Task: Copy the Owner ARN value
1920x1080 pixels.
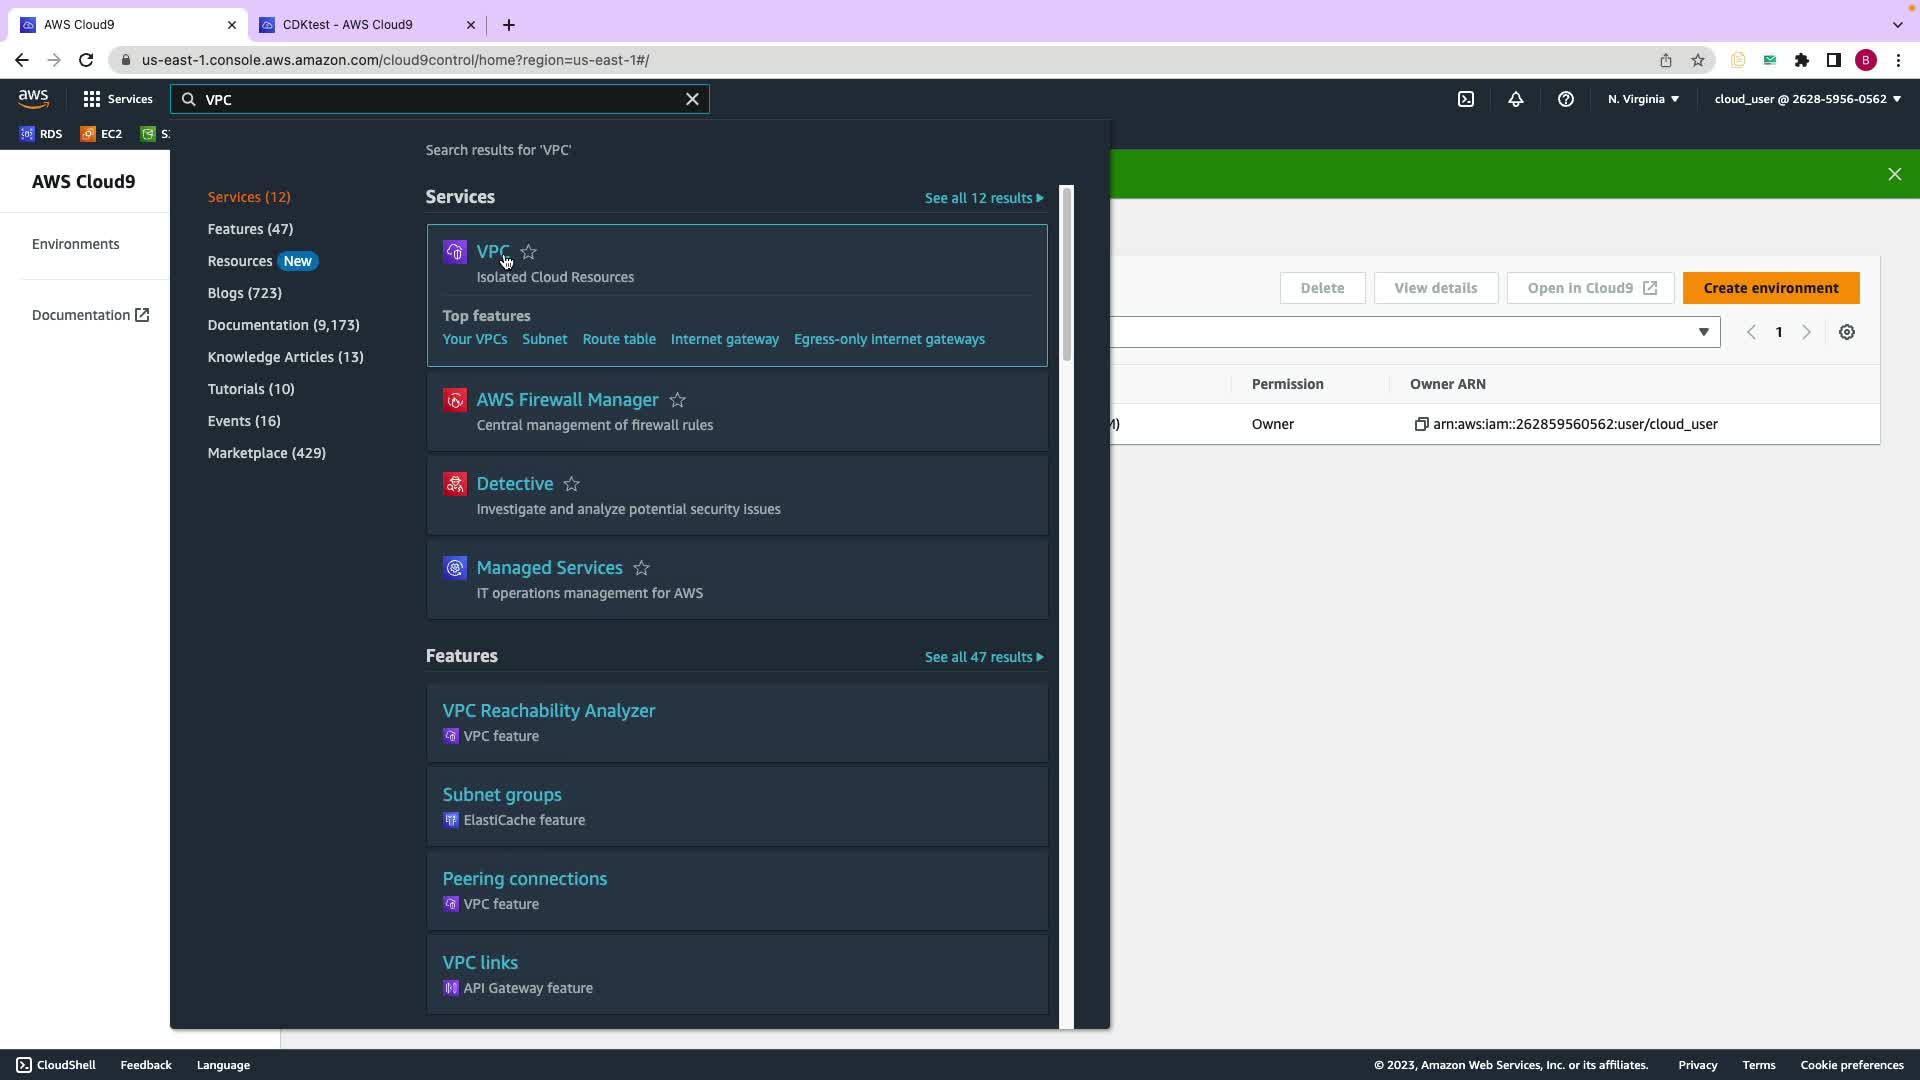Action: coord(1421,424)
